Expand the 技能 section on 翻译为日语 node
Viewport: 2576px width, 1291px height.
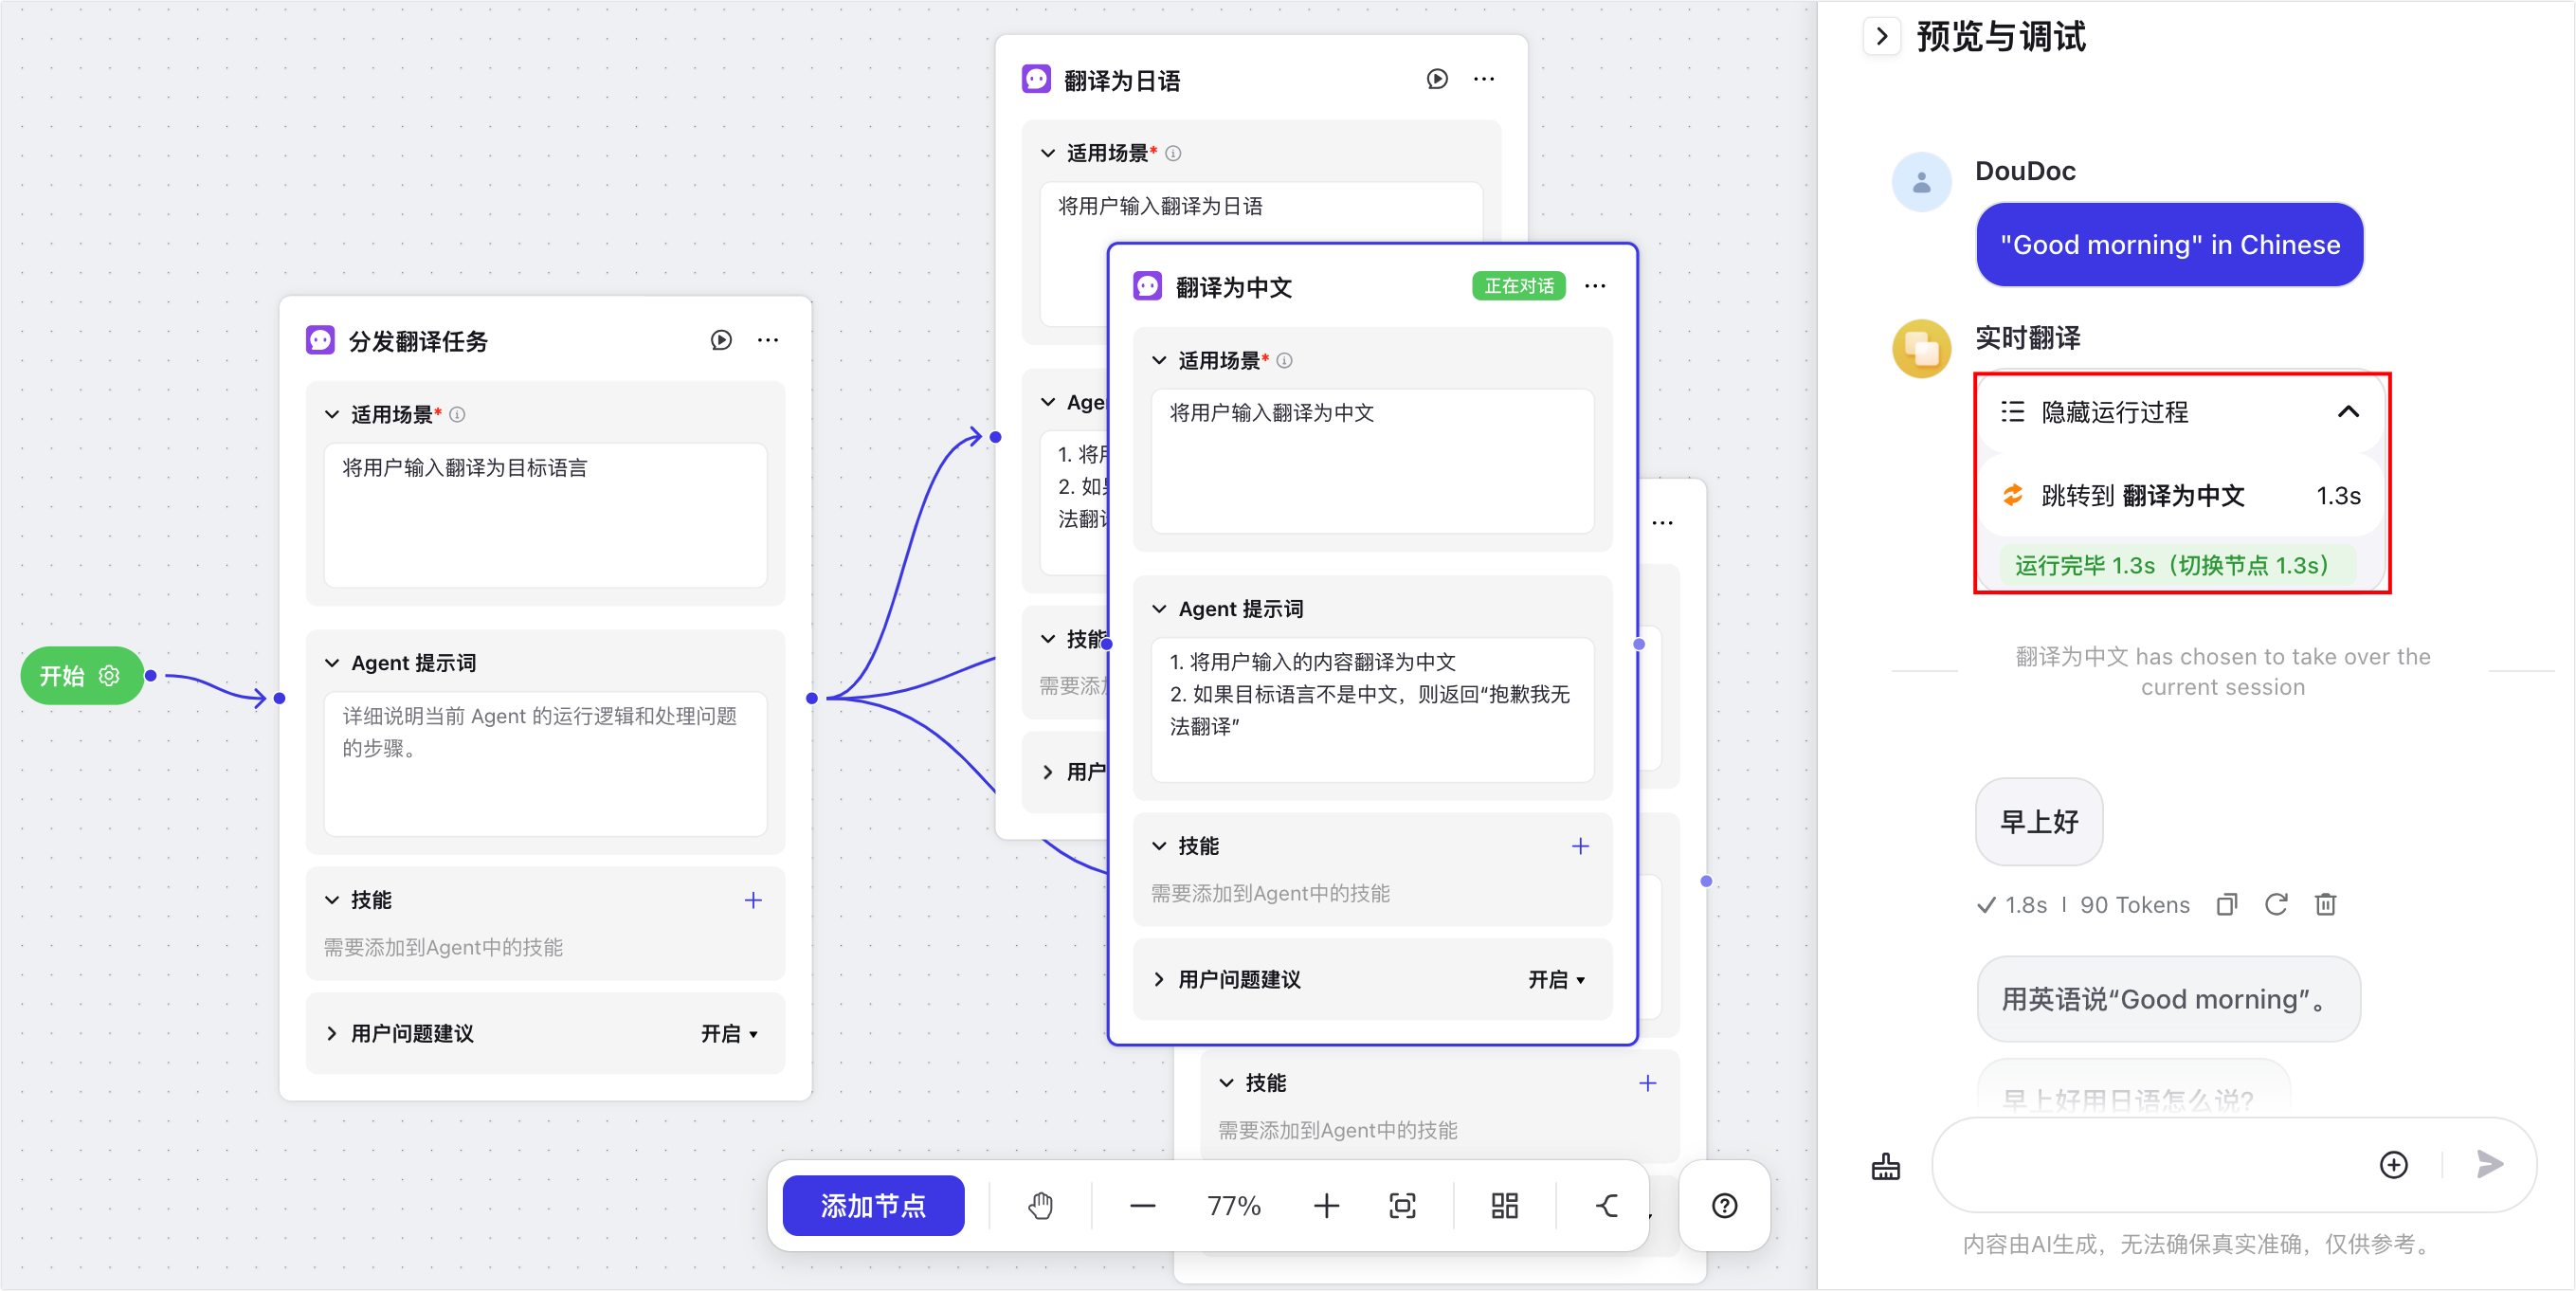point(1048,638)
